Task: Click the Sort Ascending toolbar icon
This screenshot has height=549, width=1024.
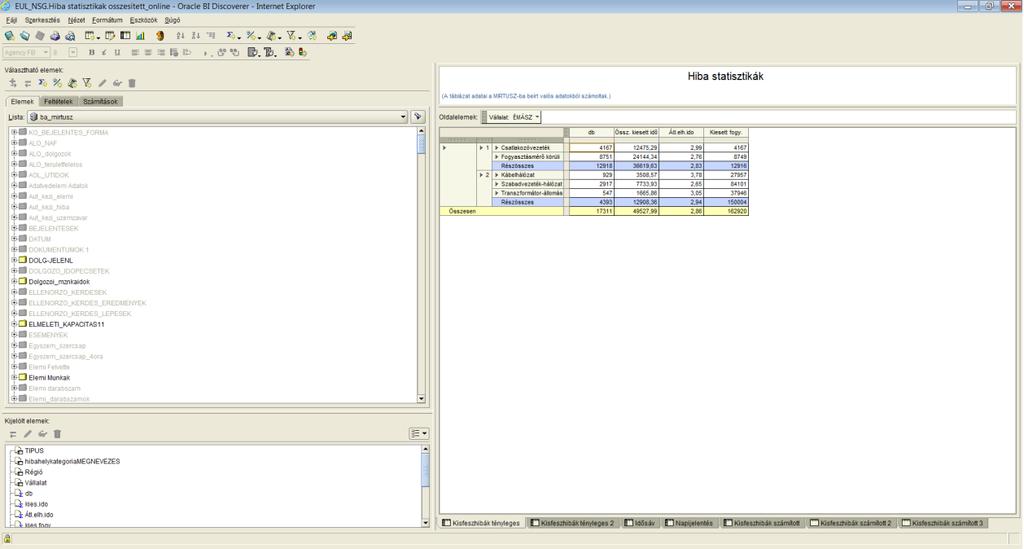Action: click(180, 36)
